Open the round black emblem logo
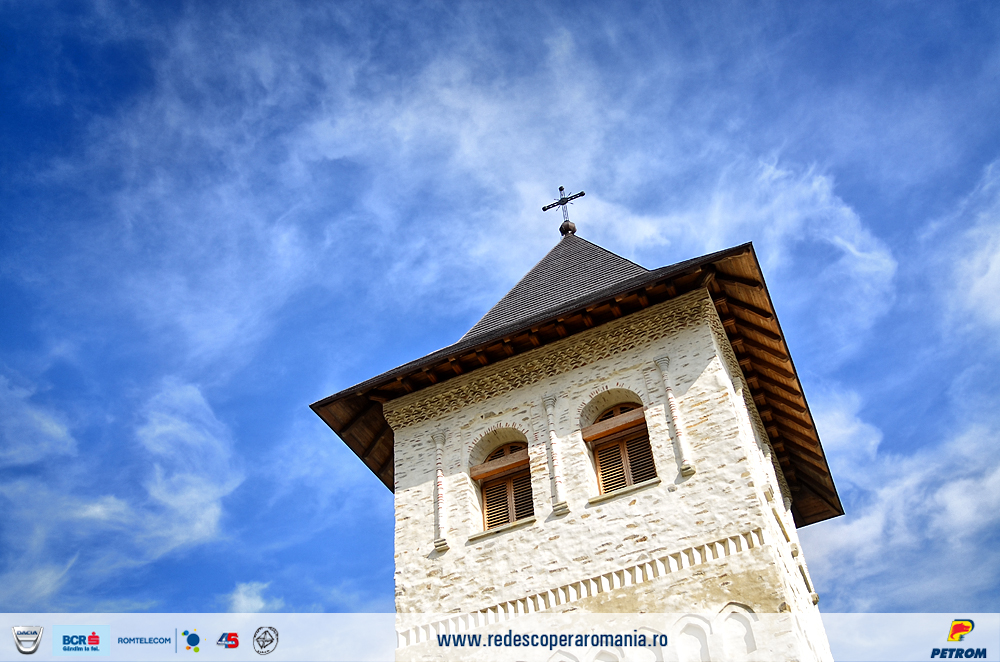Screen dimensions: 1000x662 pyautogui.click(x=265, y=640)
